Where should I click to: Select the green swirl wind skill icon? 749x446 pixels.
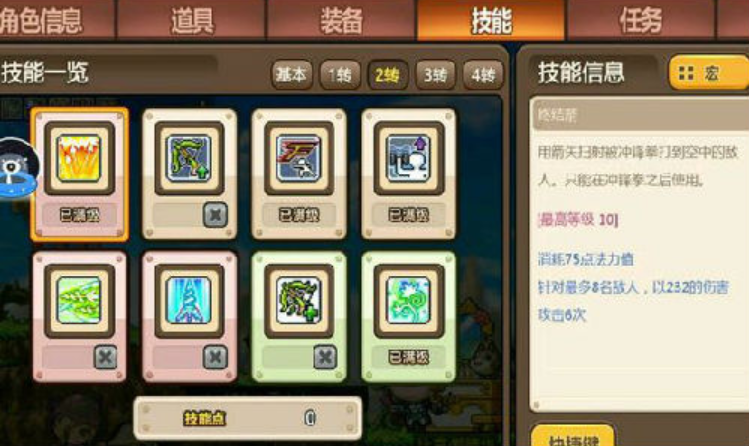[x=409, y=301]
